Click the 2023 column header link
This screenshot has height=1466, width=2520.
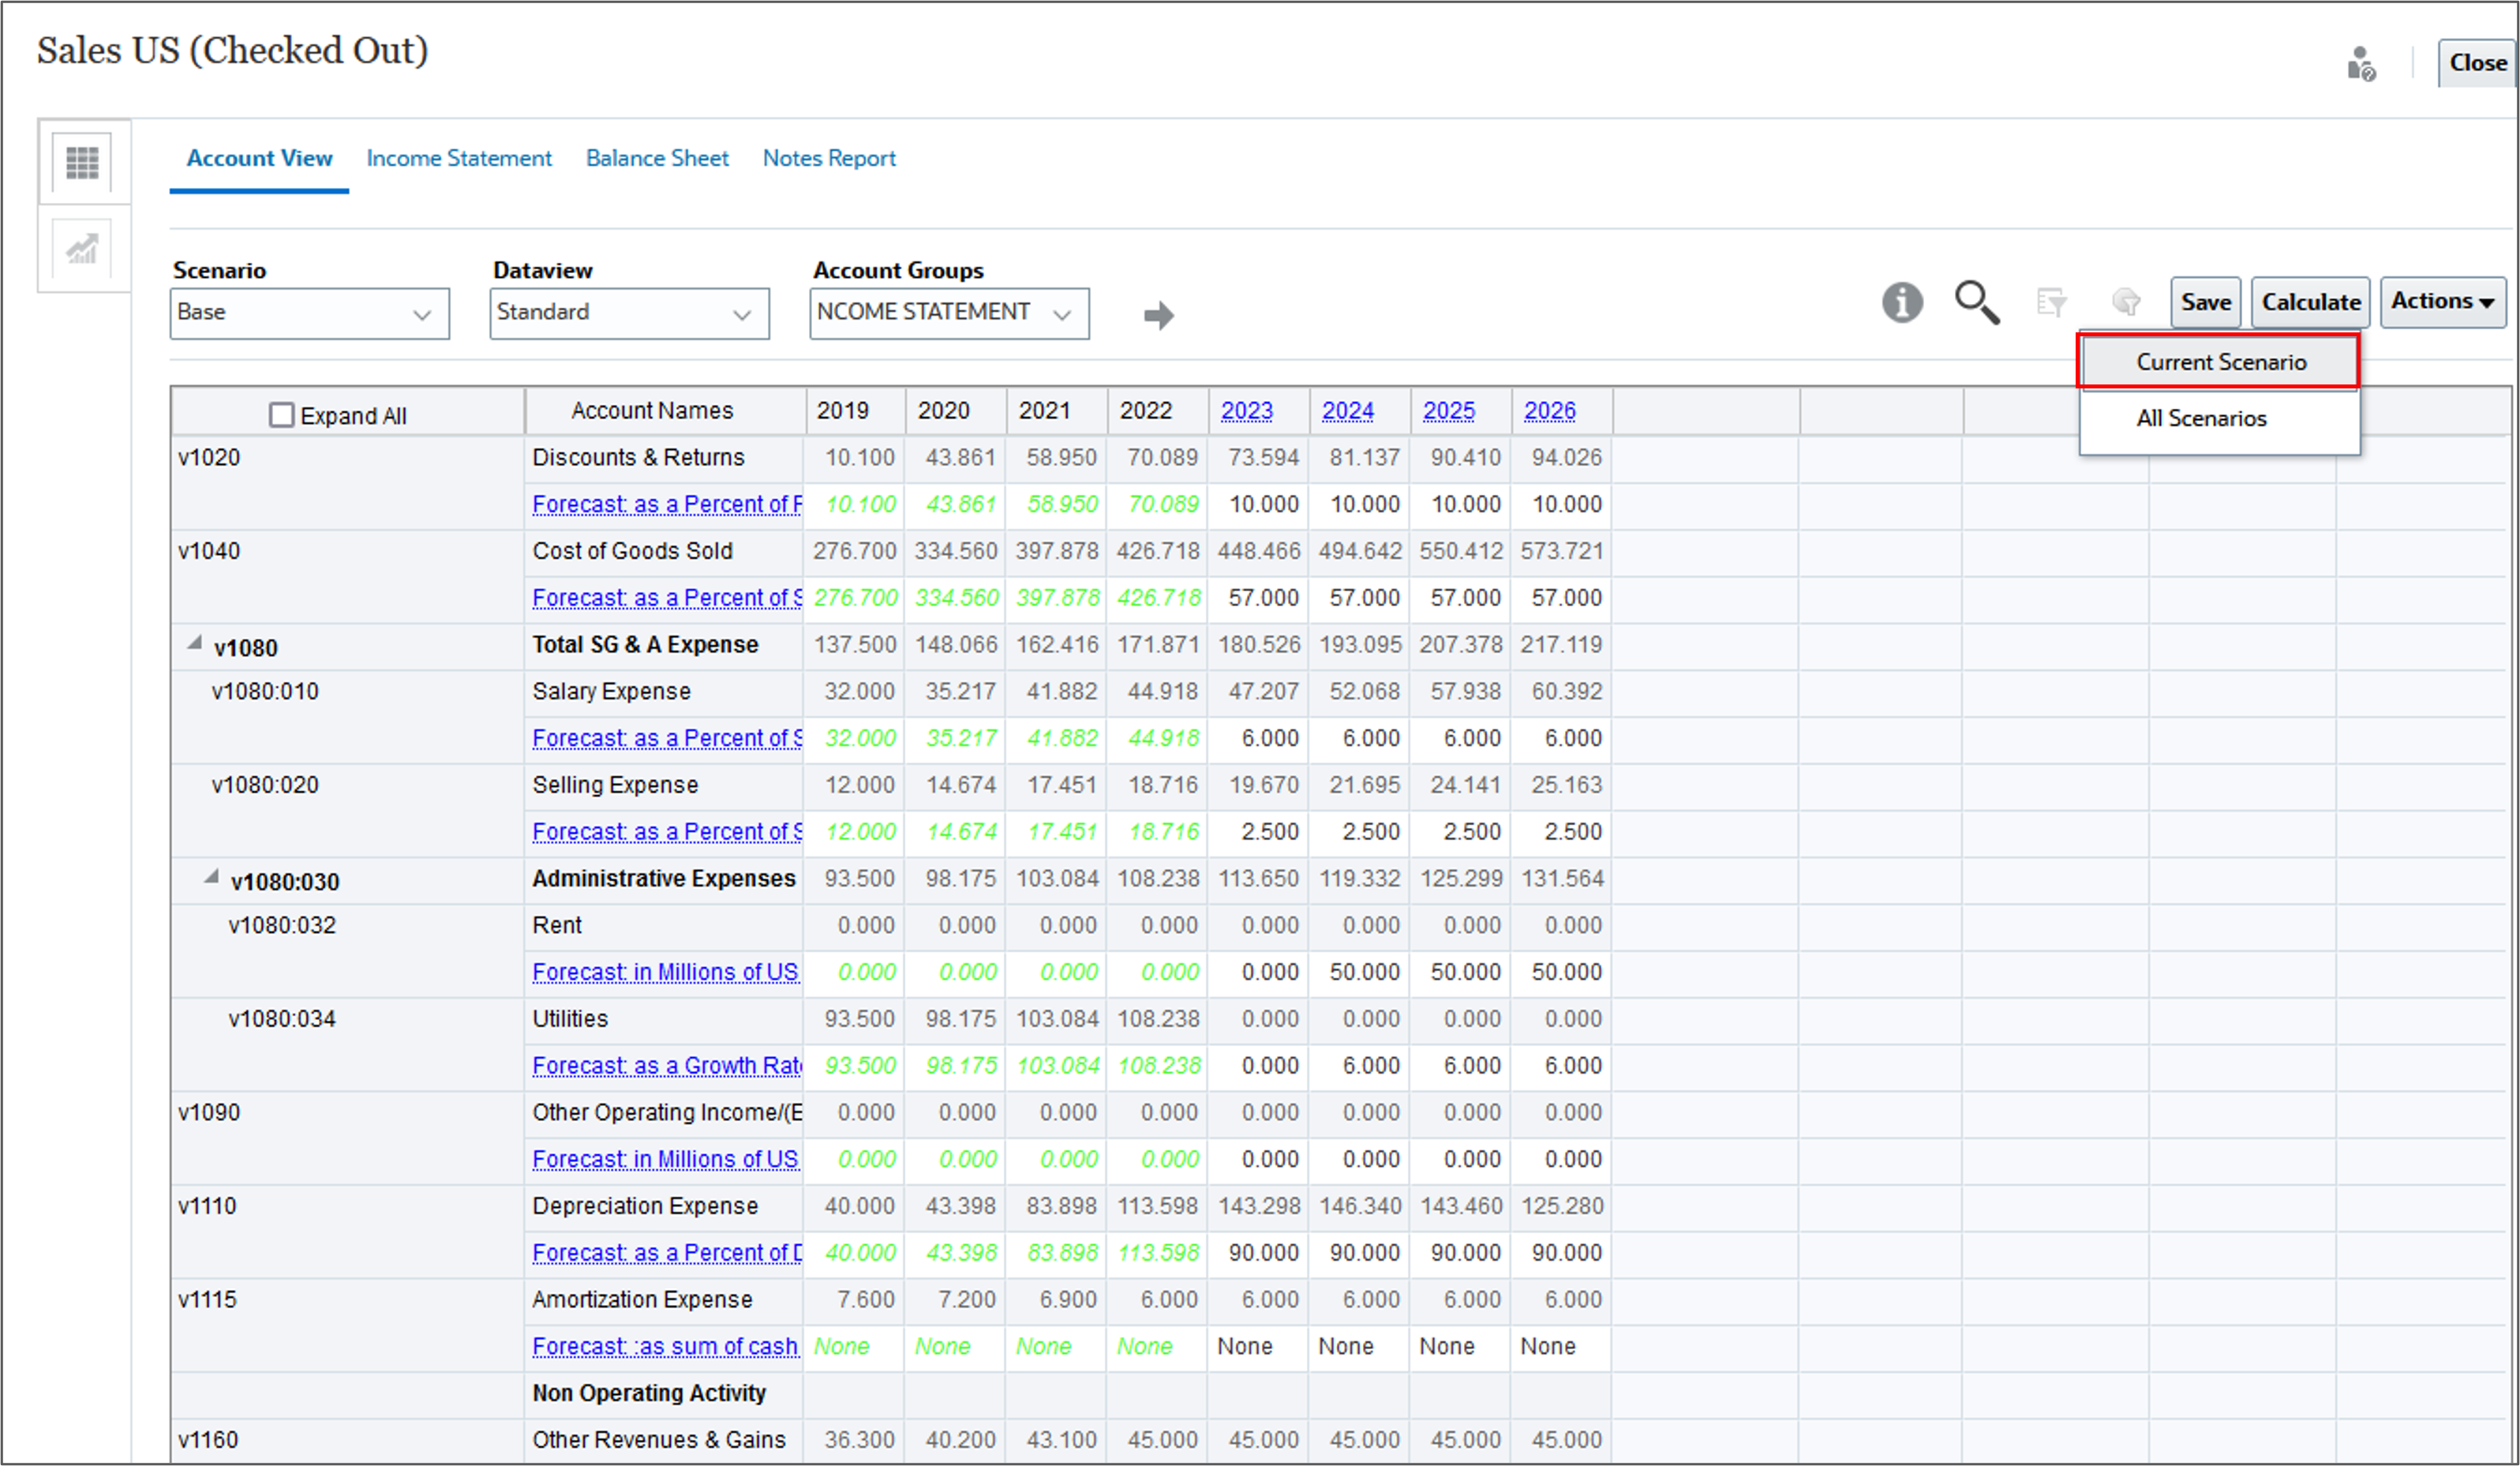coord(1246,411)
